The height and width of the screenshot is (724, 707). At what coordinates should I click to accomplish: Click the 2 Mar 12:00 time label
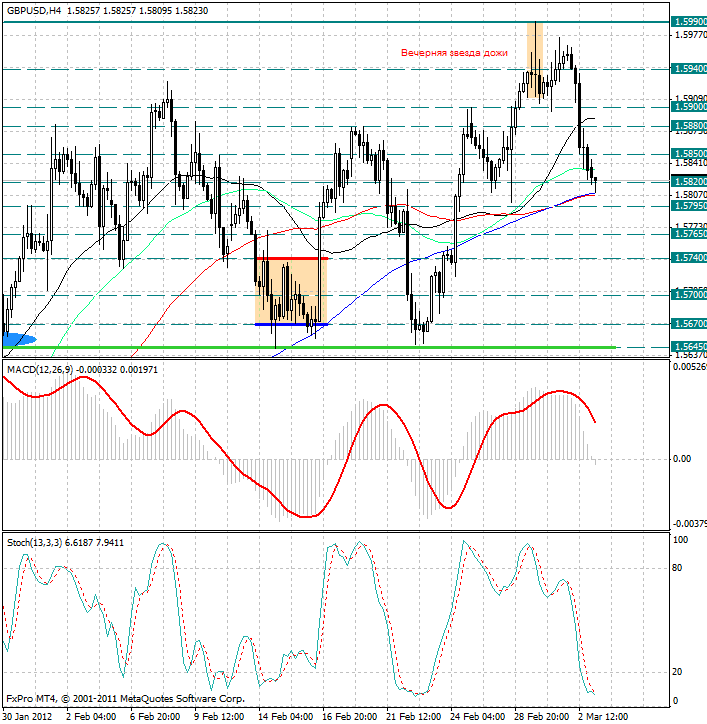(604, 717)
